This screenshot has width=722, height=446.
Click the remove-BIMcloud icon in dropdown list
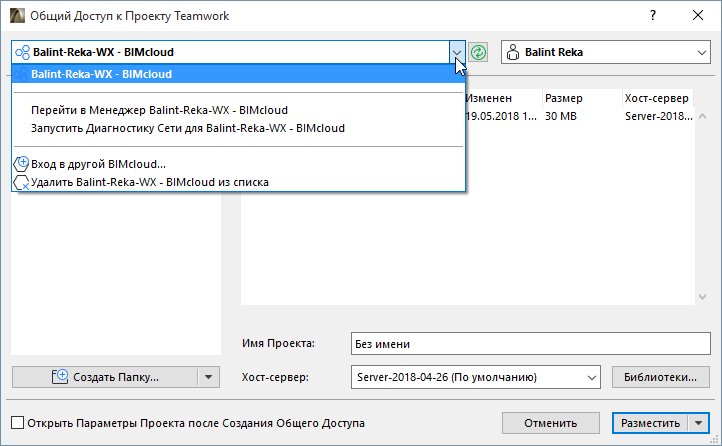[x=21, y=182]
